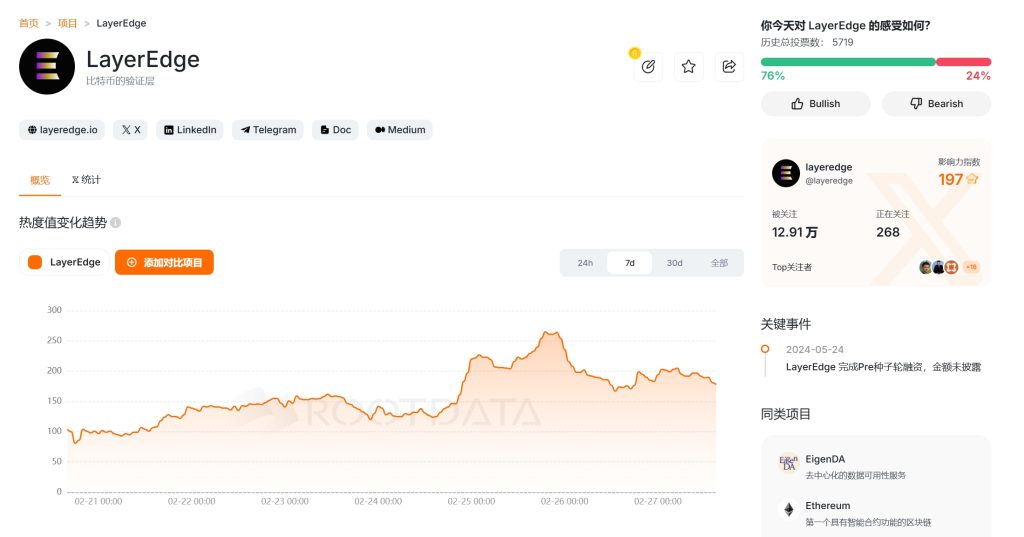This screenshot has width=1024, height=537.
Task: Show info tooltip for 热度值变化趋势
Action: click(116, 223)
